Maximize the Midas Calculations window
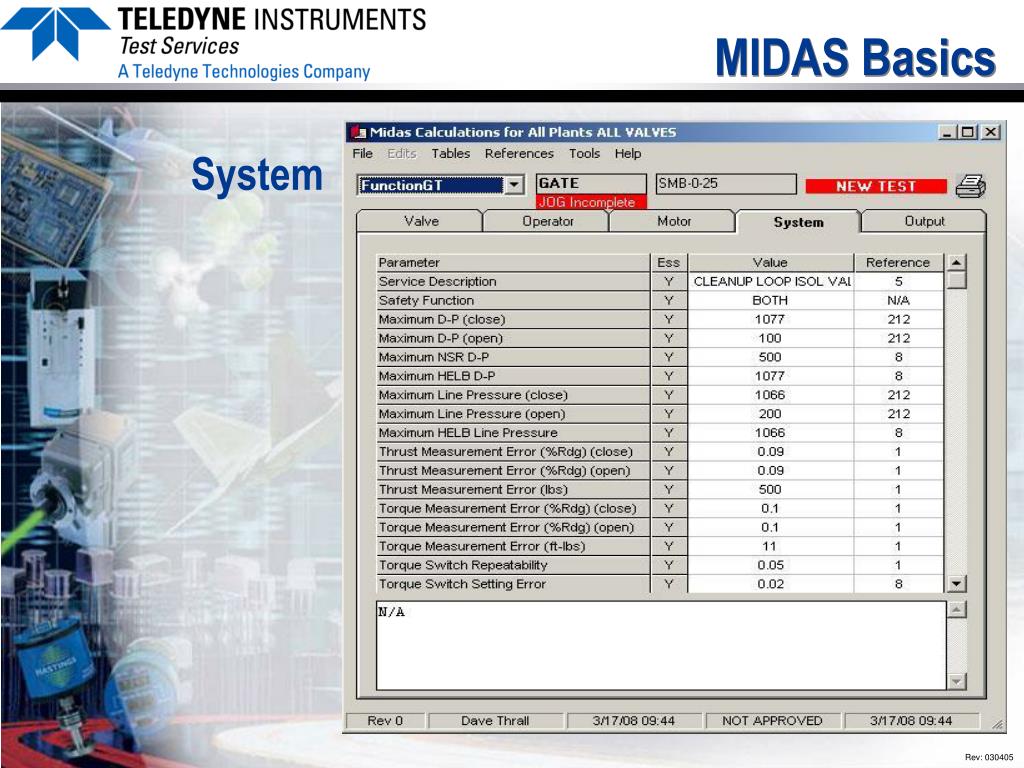Screen dimensions: 1024x768 (x=968, y=133)
